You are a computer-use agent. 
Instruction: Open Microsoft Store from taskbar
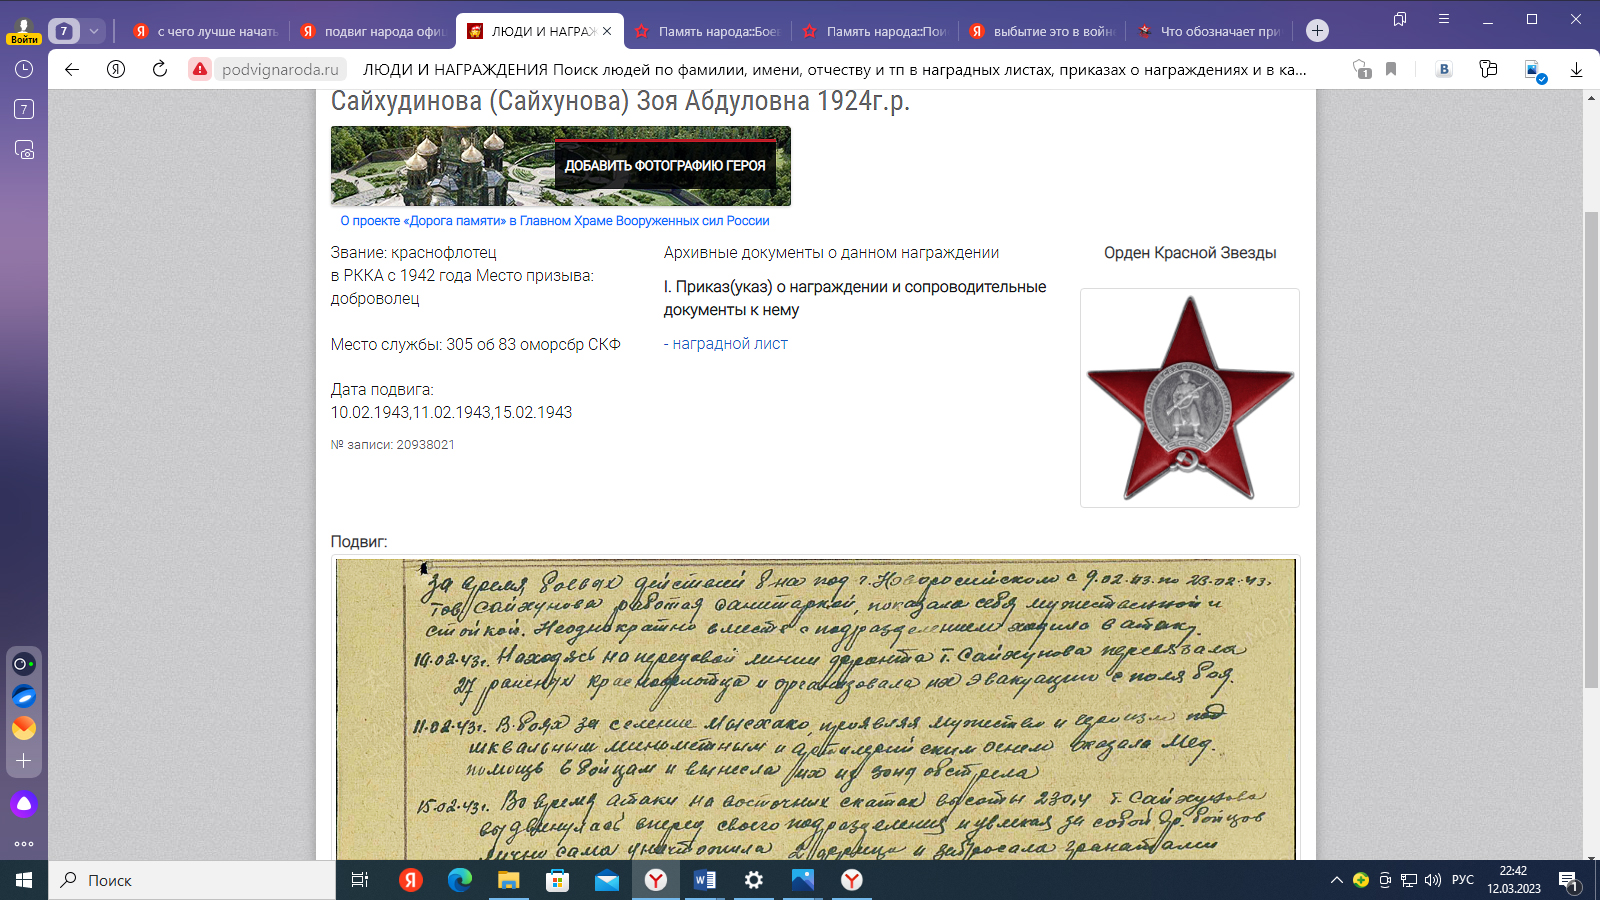click(x=558, y=880)
